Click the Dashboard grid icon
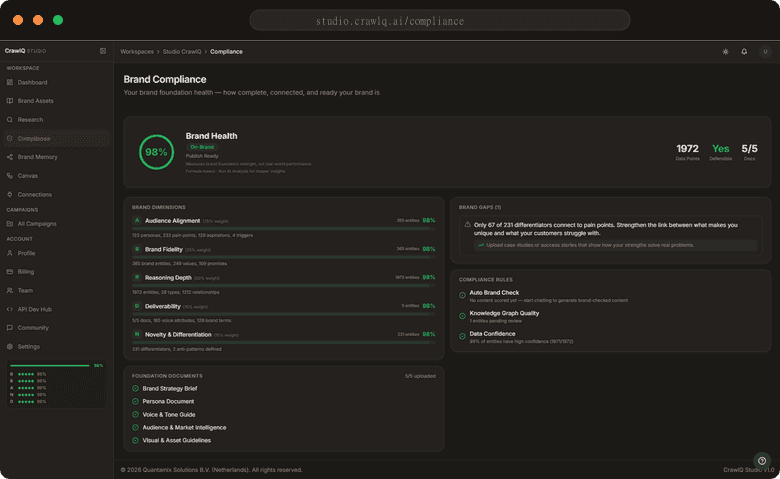Viewport: 780px width, 479px height. tap(10, 82)
